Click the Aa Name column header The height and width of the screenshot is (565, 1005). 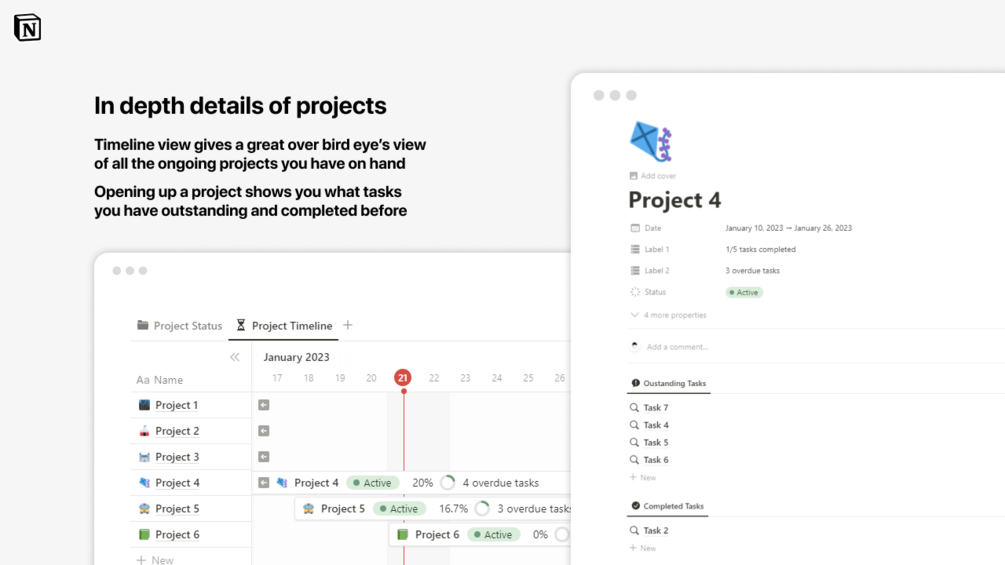tap(160, 380)
